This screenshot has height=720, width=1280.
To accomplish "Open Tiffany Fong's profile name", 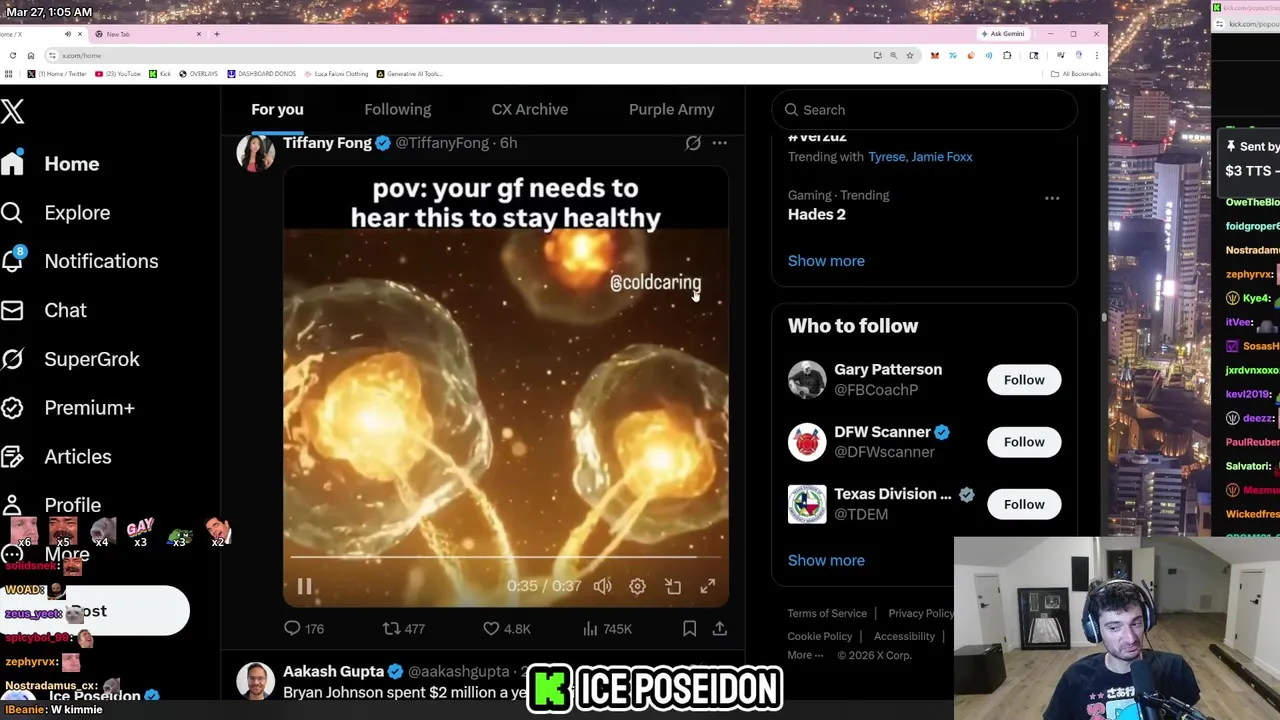I will tap(327, 143).
